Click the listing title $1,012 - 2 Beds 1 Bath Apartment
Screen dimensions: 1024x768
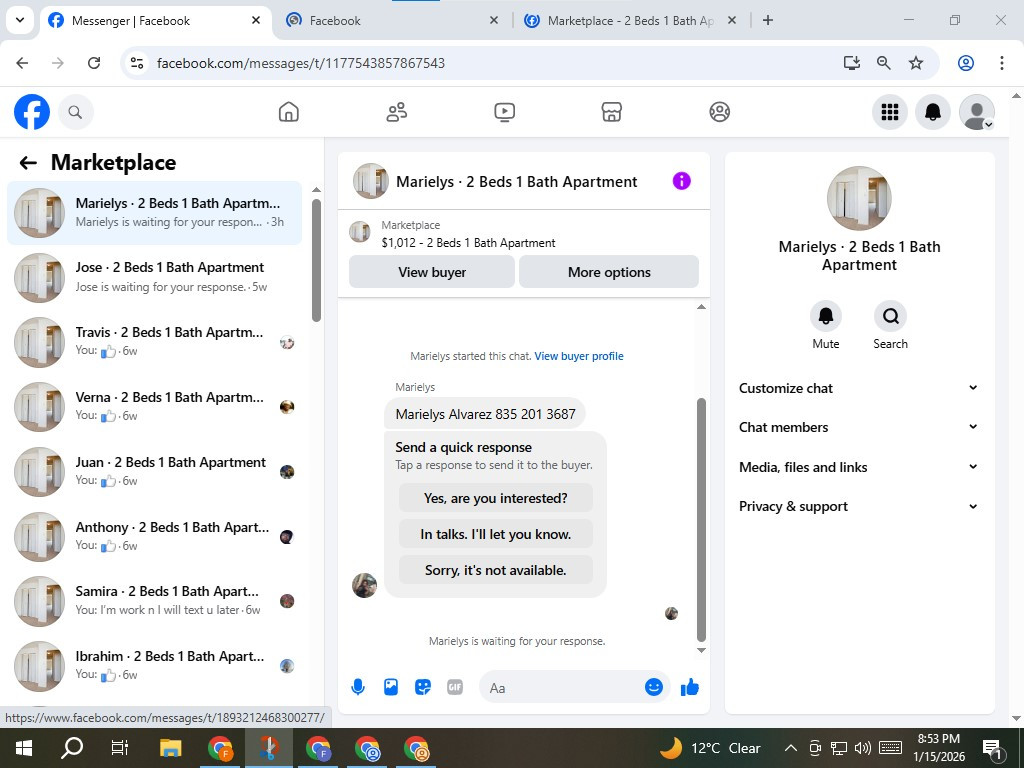click(468, 243)
